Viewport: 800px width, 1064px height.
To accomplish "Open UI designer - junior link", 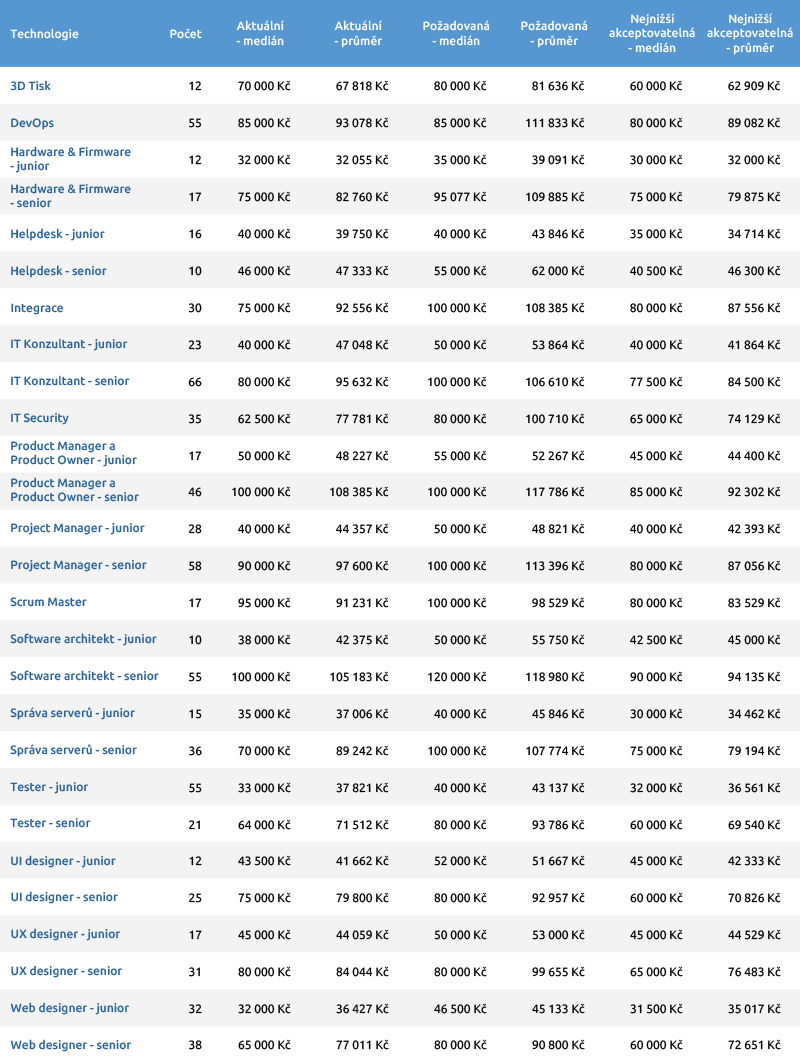I will pos(62,860).
